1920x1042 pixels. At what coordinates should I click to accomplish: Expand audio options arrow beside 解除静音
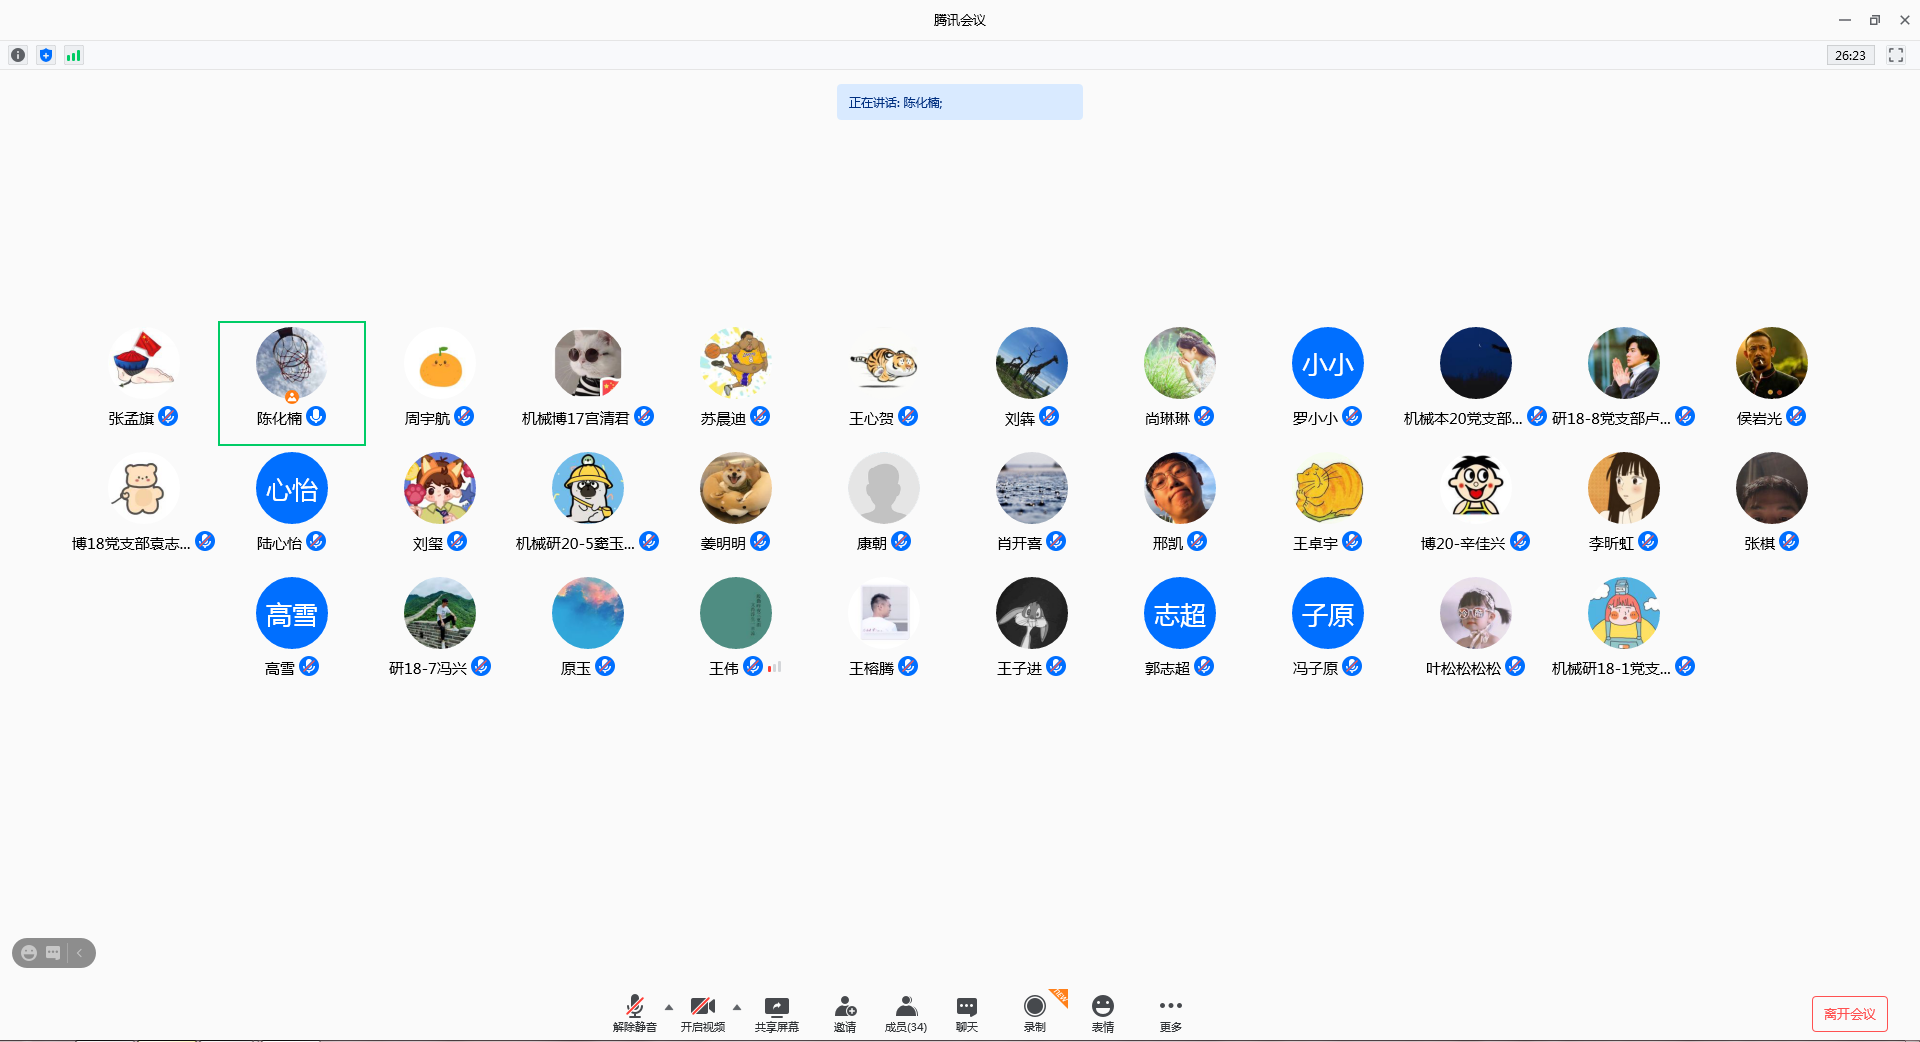[669, 1007]
